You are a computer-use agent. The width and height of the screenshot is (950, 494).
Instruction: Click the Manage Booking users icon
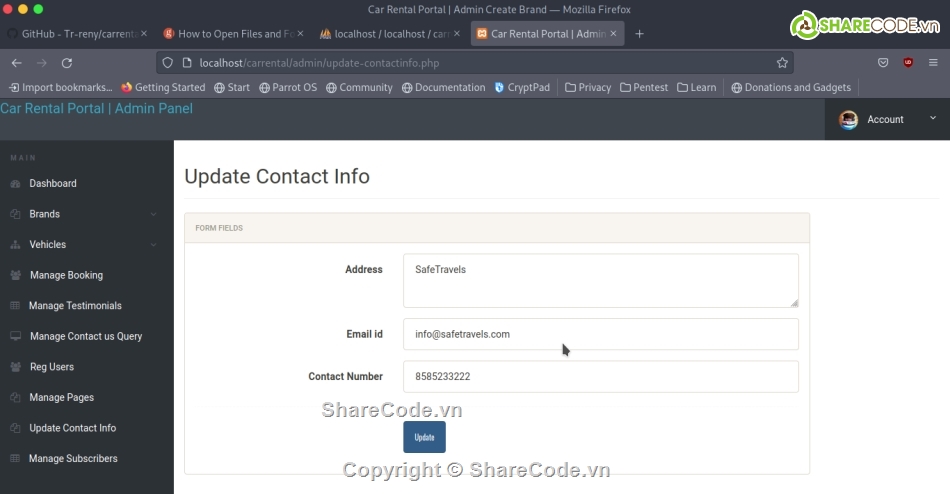pos(15,275)
